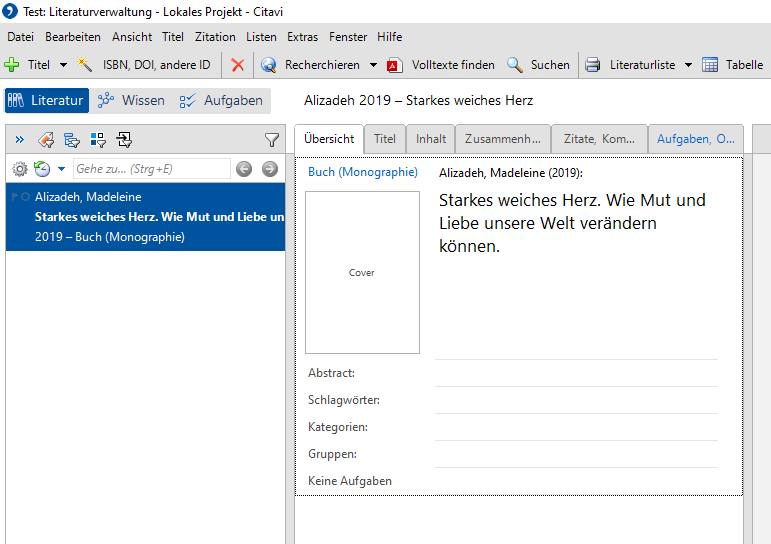
Task: Print the Literaturliste via printer icon
Action: click(593, 64)
